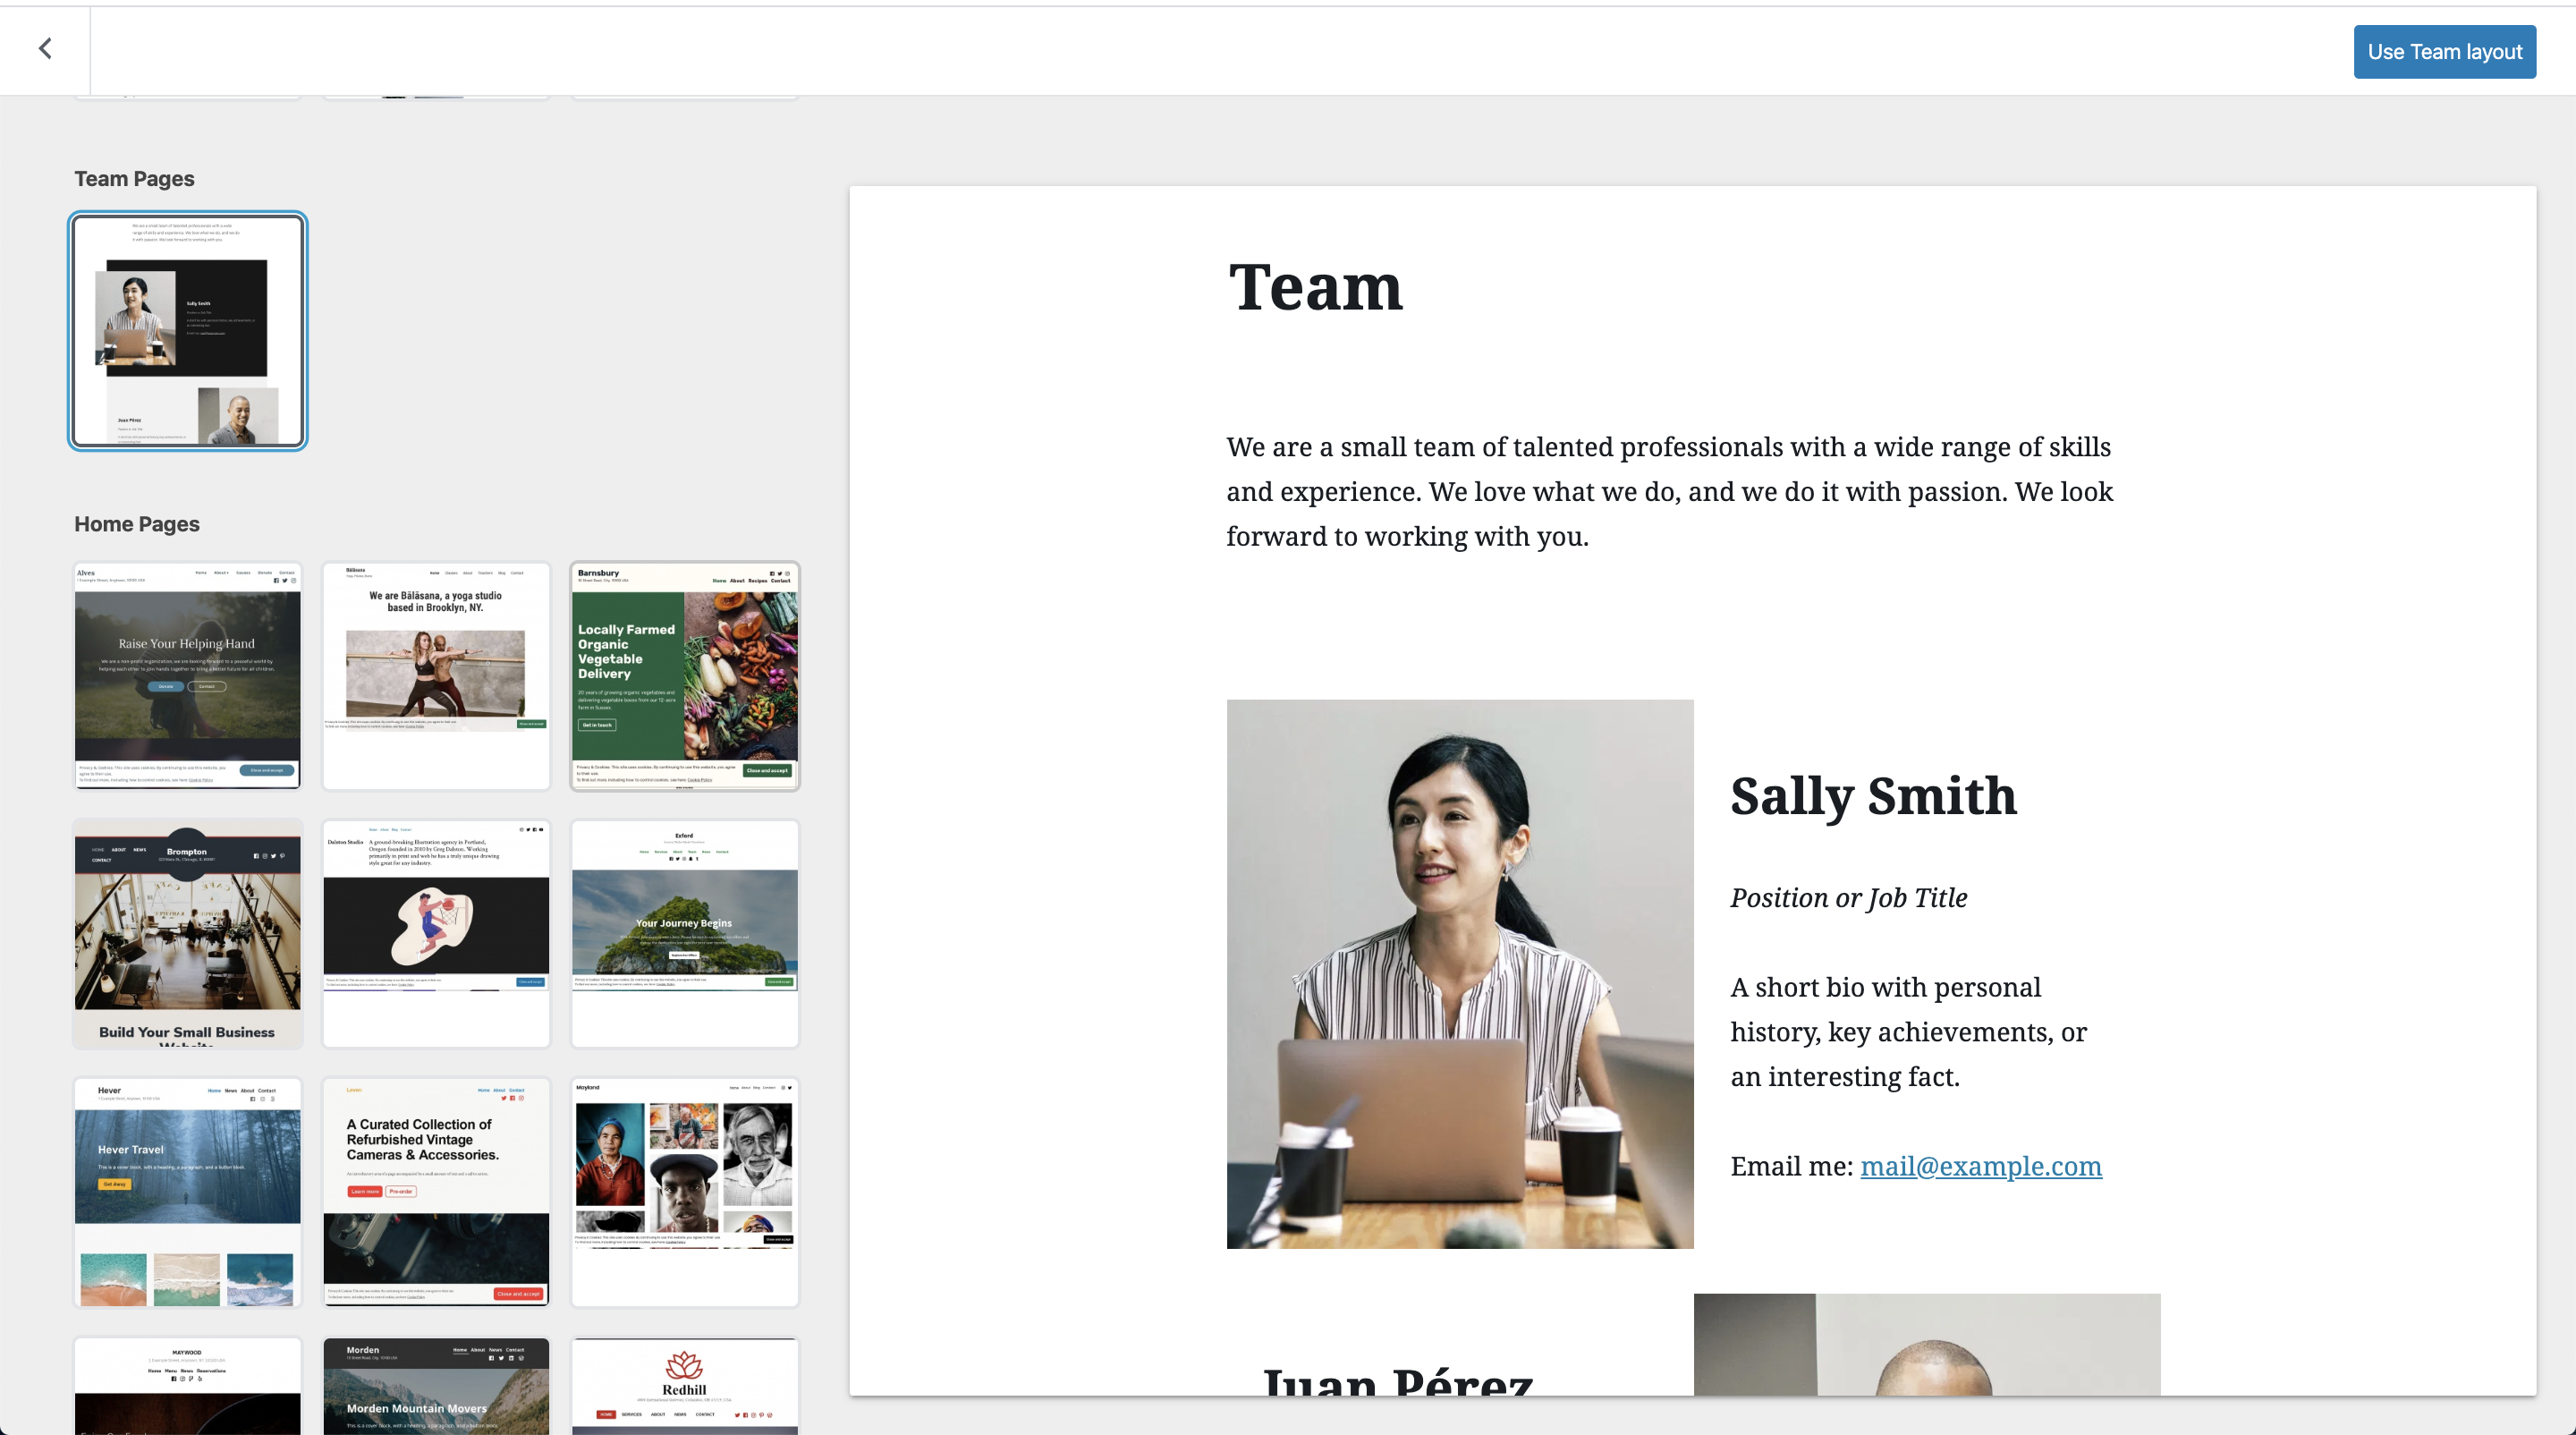Pick the Exford Your Journey Begins layout
2576x1435 pixels.
click(685, 934)
